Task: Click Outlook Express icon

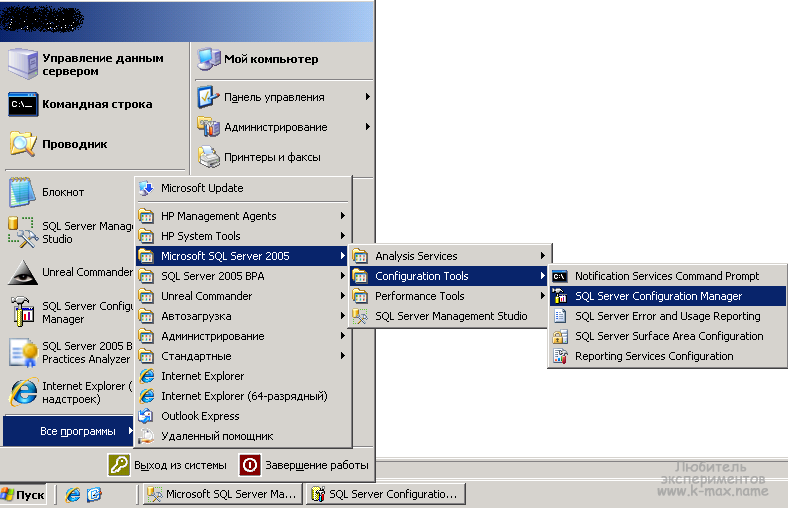Action: pyautogui.click(x=146, y=416)
